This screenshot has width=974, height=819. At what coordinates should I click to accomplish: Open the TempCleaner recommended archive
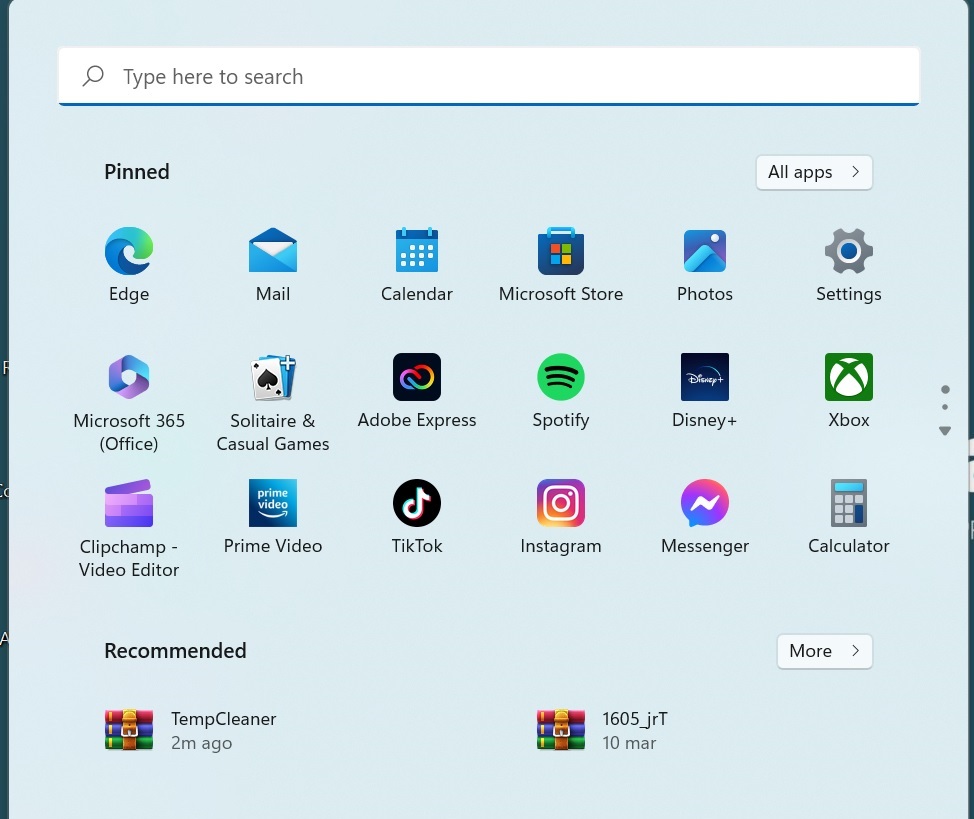(190, 730)
